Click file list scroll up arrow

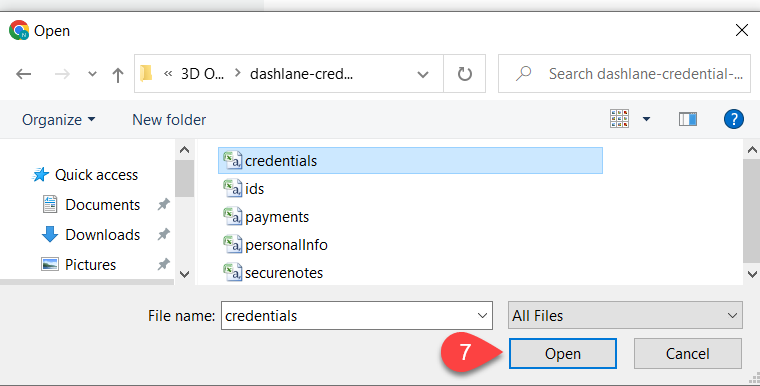(x=752, y=150)
